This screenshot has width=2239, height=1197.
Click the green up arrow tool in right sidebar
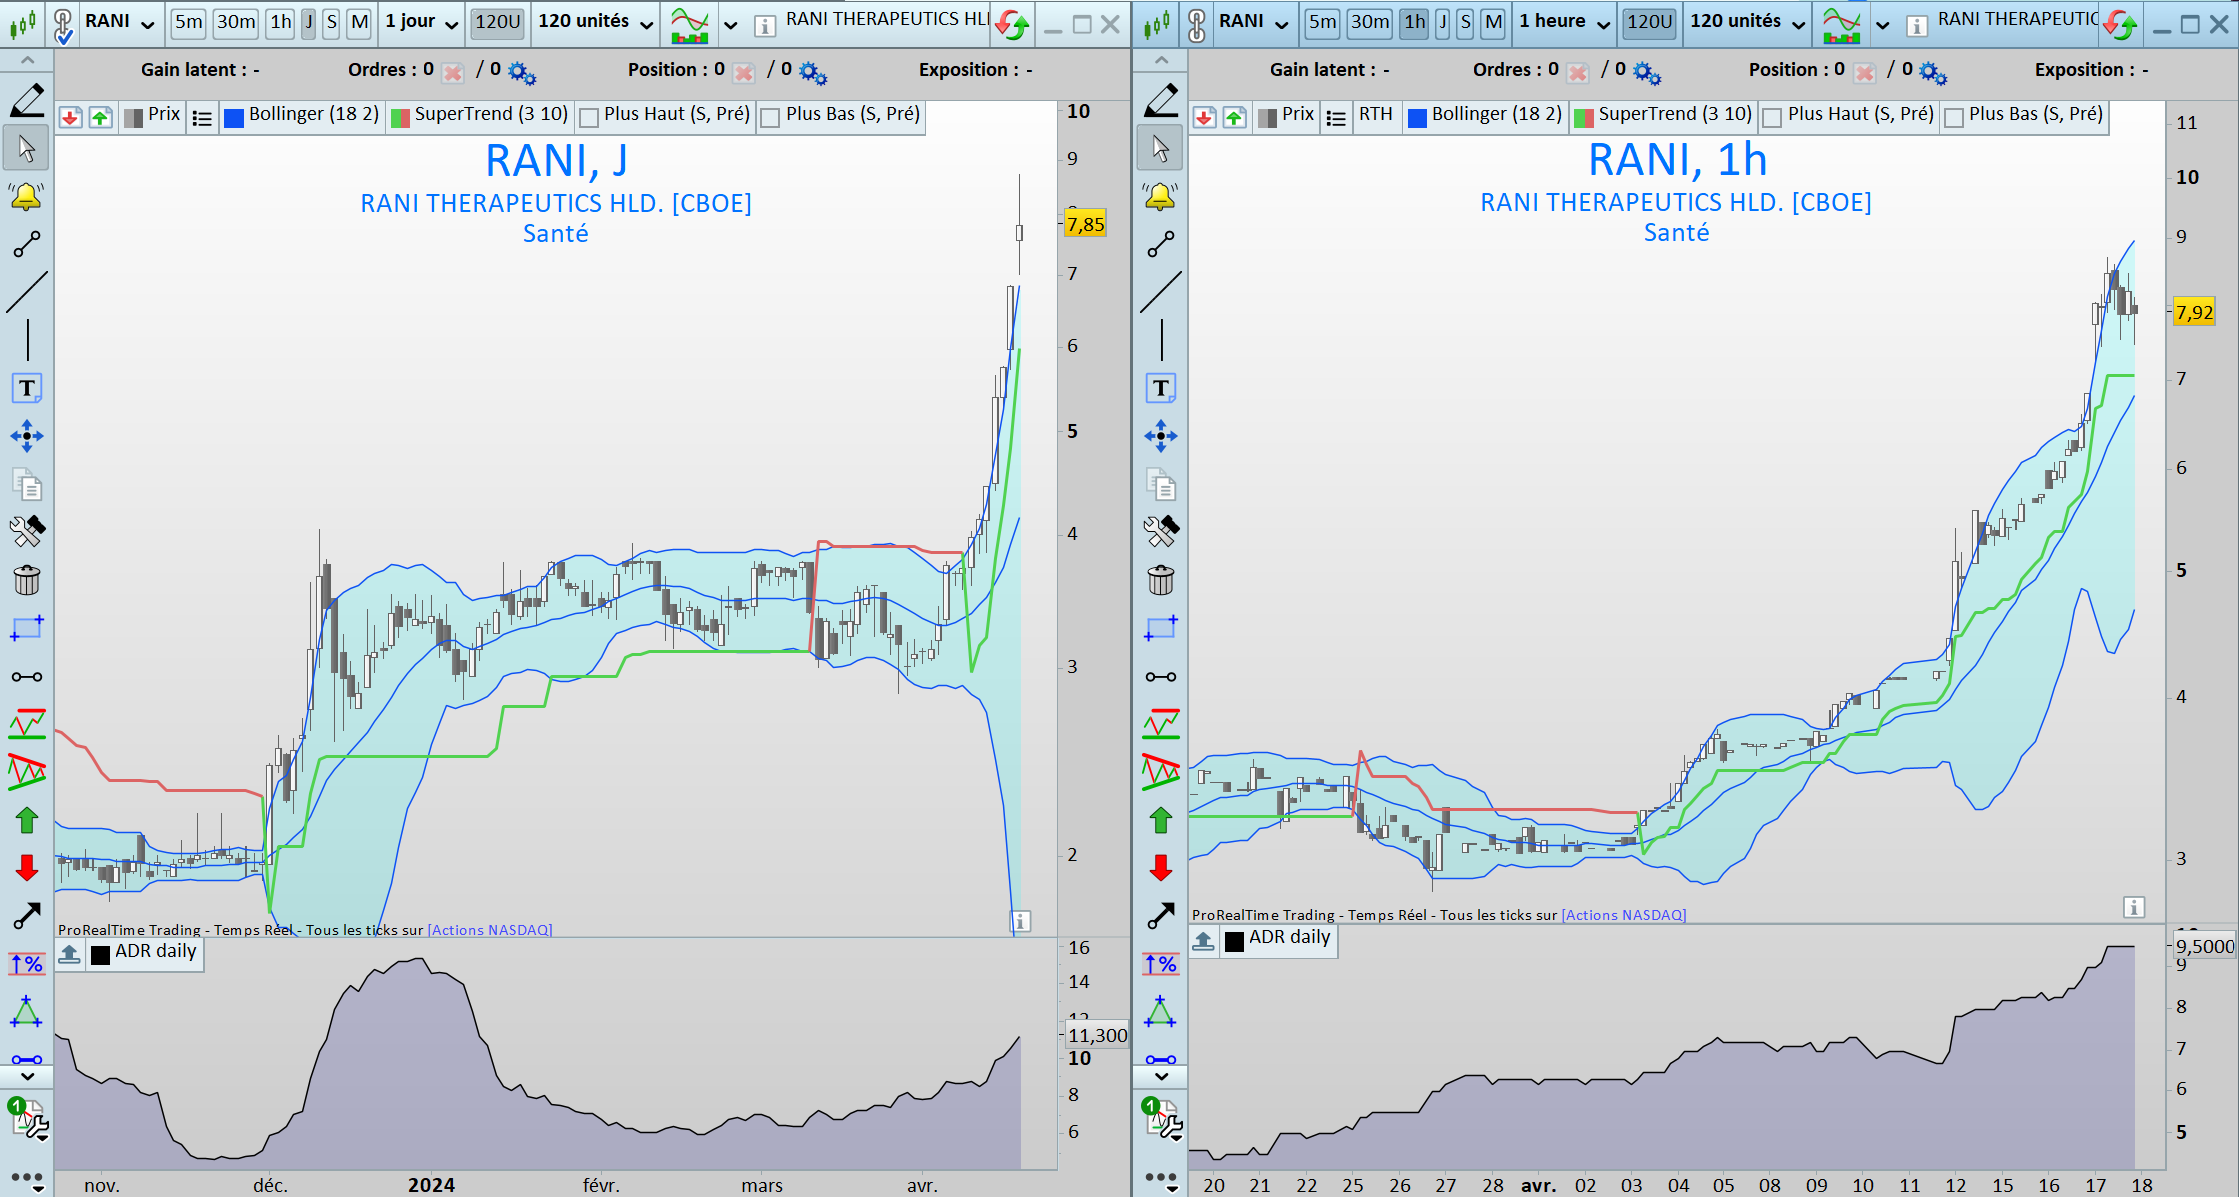[1161, 820]
